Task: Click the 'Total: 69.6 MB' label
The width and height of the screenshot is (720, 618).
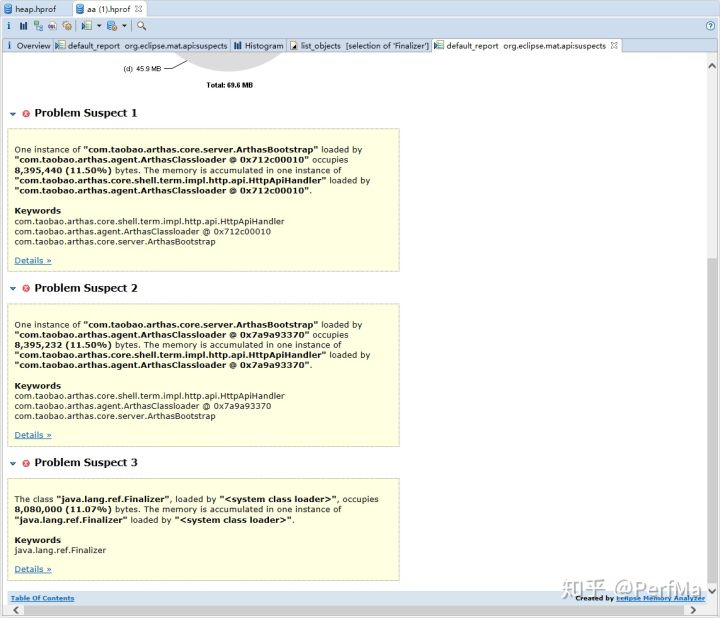Action: coord(230,85)
